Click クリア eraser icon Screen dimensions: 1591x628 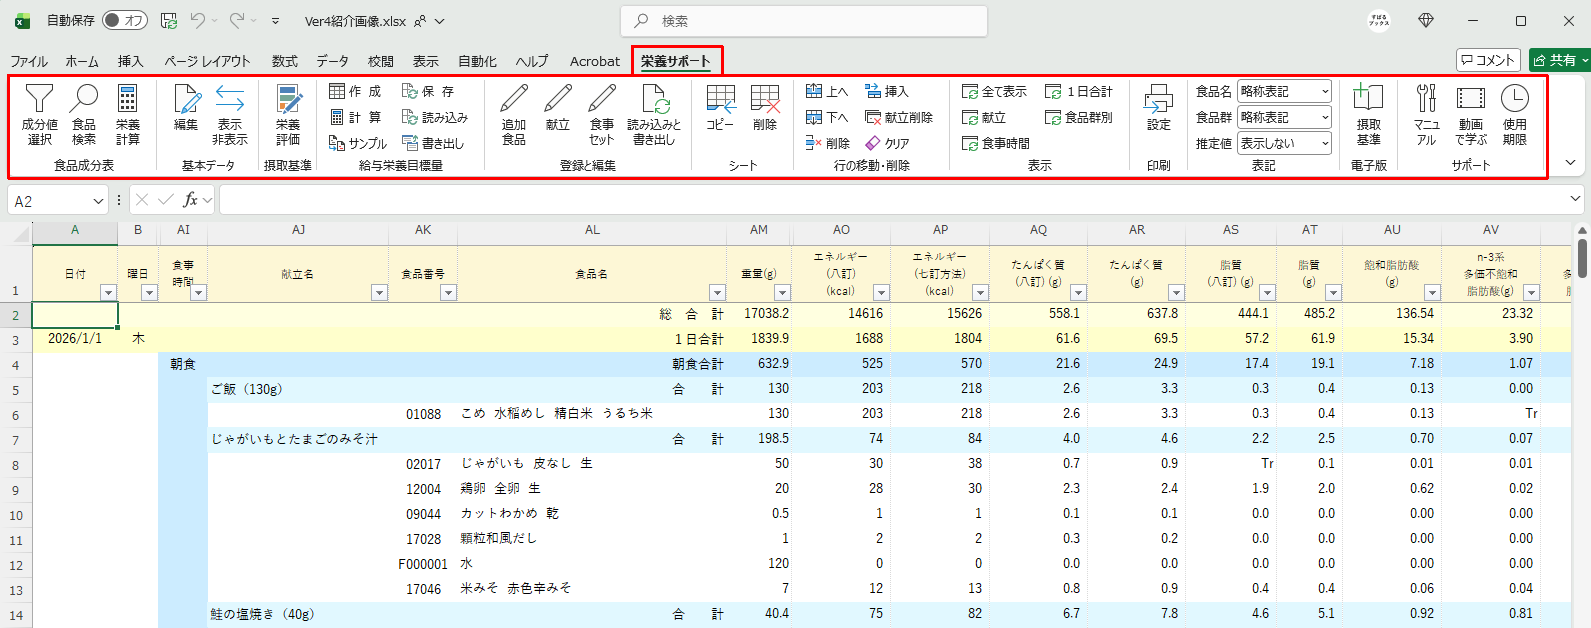coord(888,143)
